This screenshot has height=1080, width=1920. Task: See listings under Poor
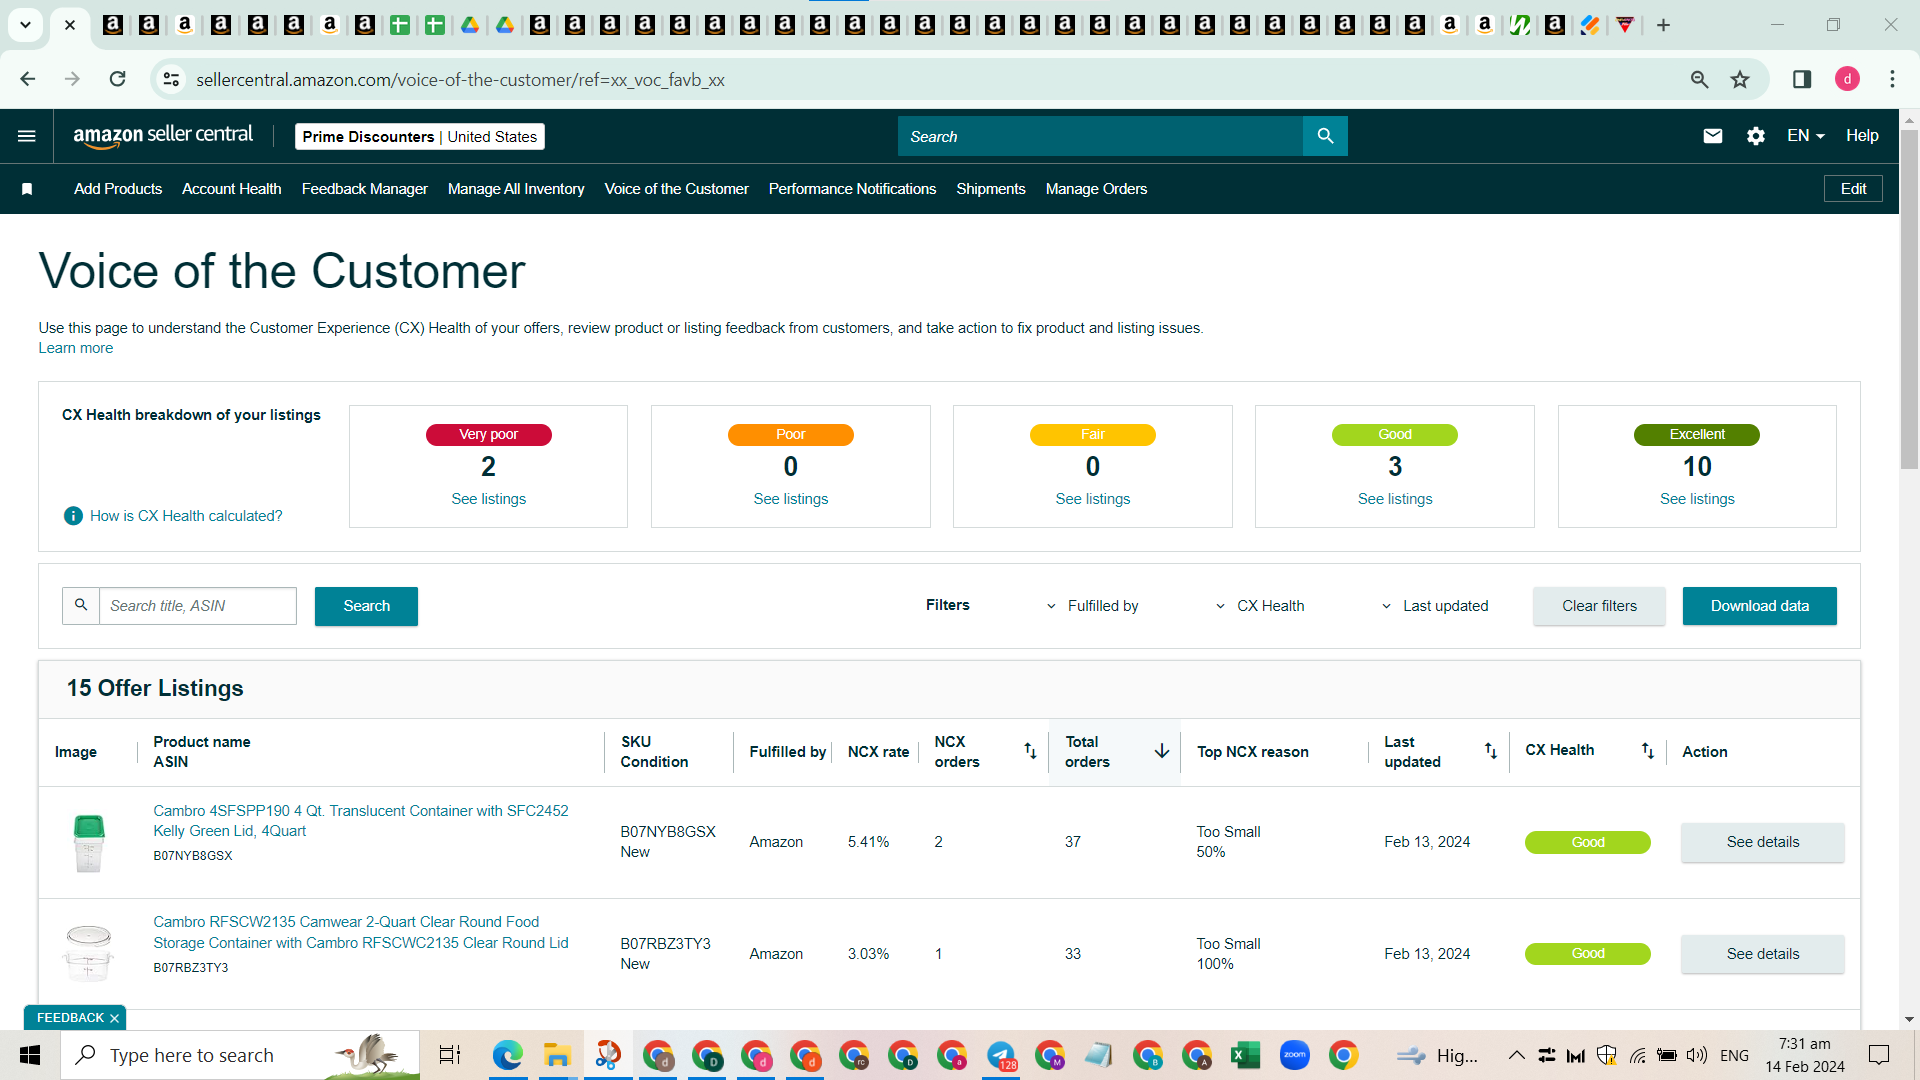pyautogui.click(x=790, y=499)
